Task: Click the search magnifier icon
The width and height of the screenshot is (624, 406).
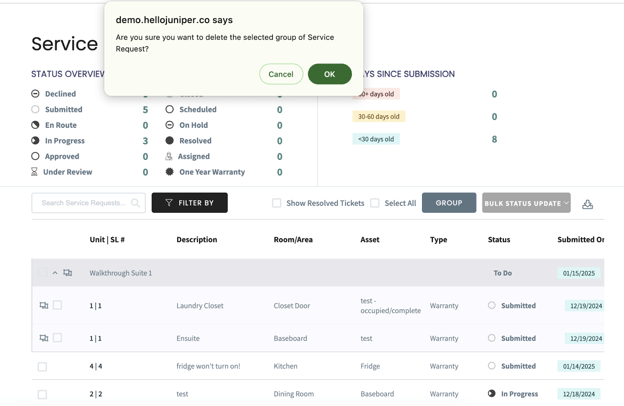Action: [135, 203]
